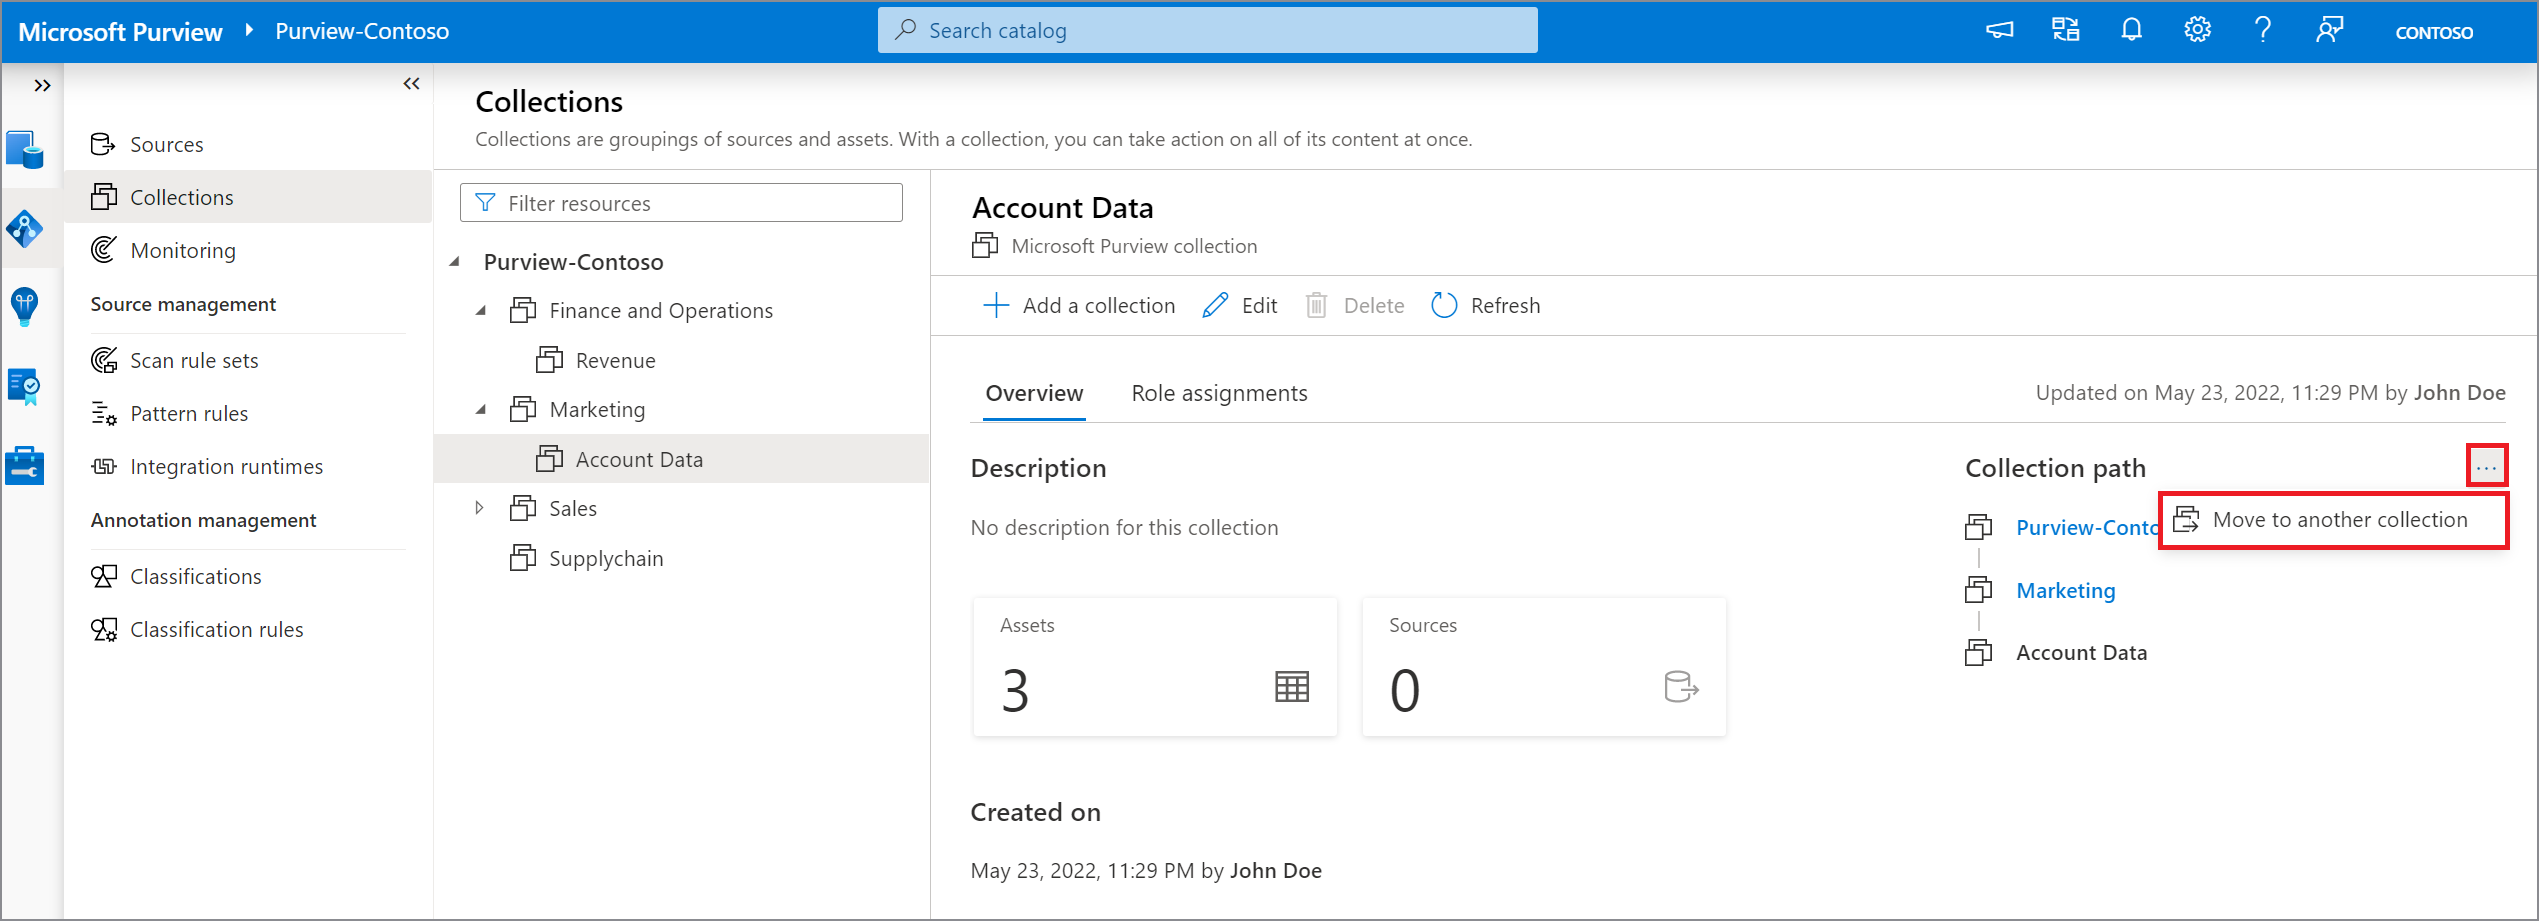Switch to the Role assignments tab
This screenshot has width=2539, height=921.
(1219, 393)
